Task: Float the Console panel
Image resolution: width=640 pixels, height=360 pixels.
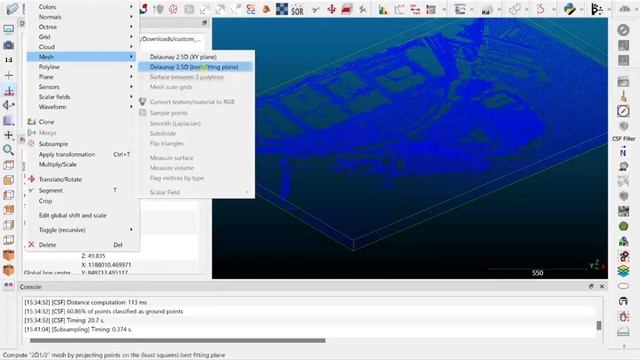Action: coord(591,287)
